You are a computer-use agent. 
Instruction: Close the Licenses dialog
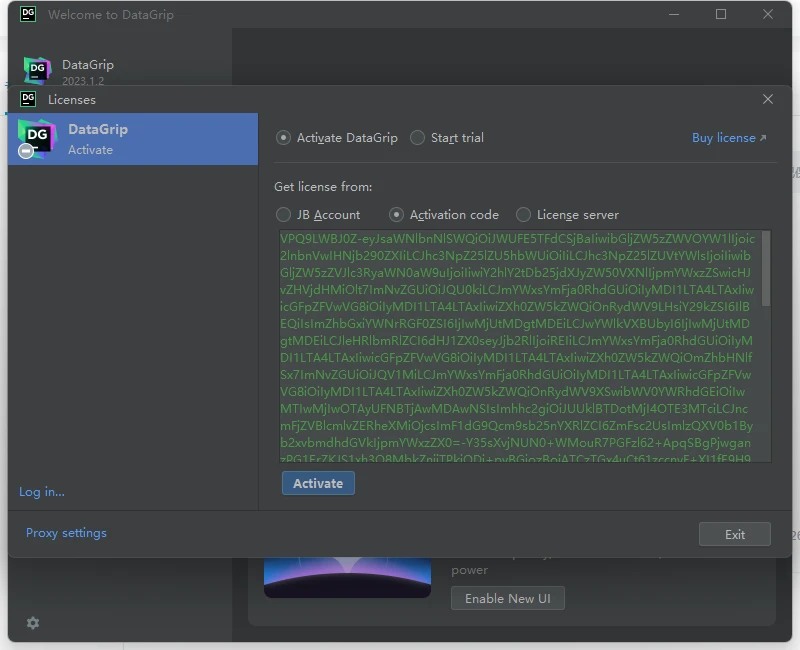(768, 99)
